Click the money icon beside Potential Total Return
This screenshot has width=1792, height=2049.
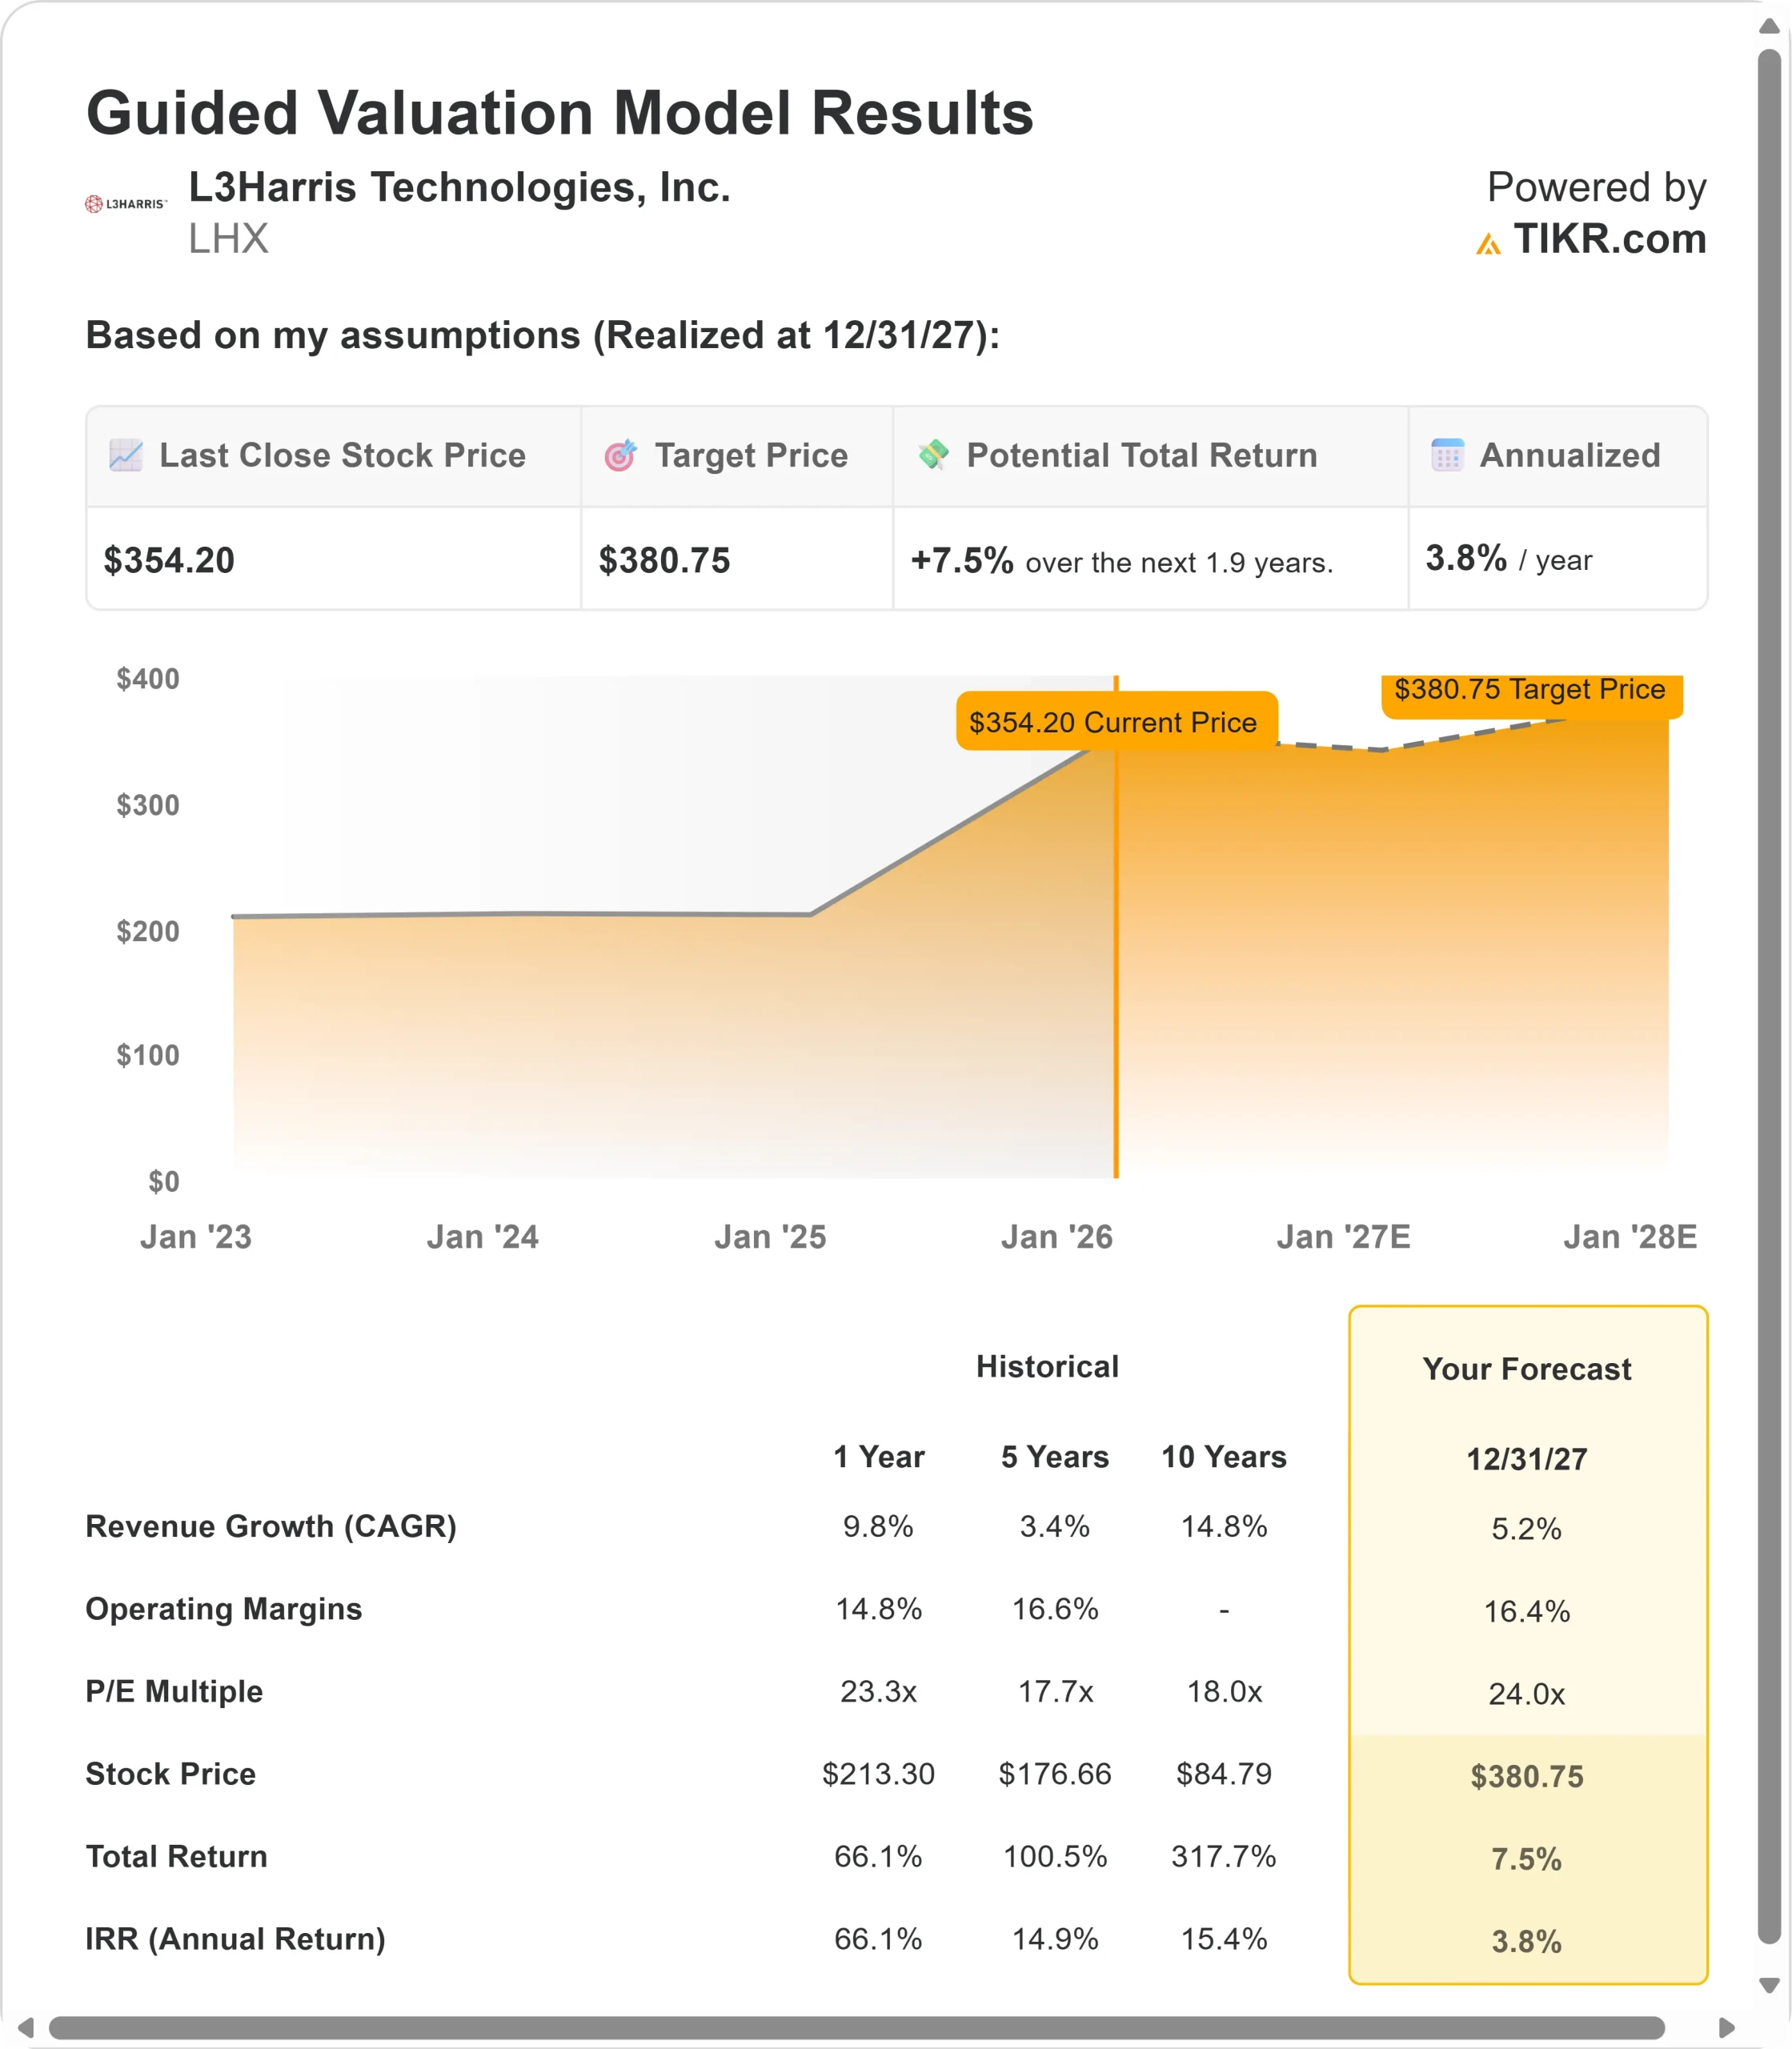tap(933, 454)
